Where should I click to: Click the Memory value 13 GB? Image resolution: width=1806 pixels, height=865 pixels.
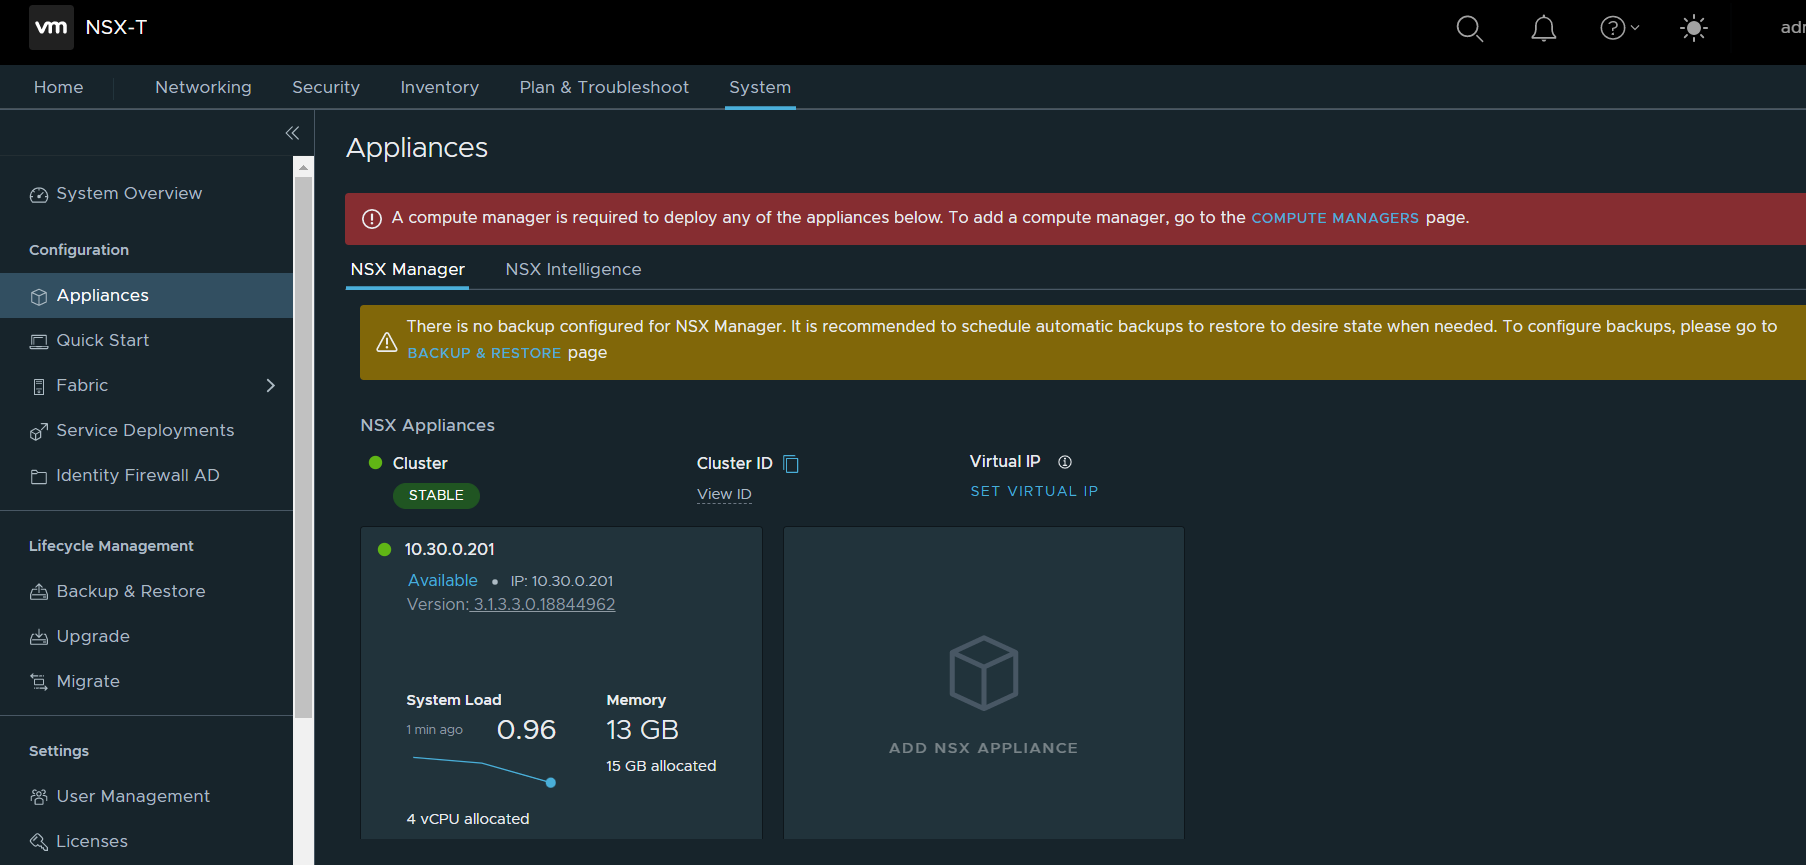coord(642,730)
